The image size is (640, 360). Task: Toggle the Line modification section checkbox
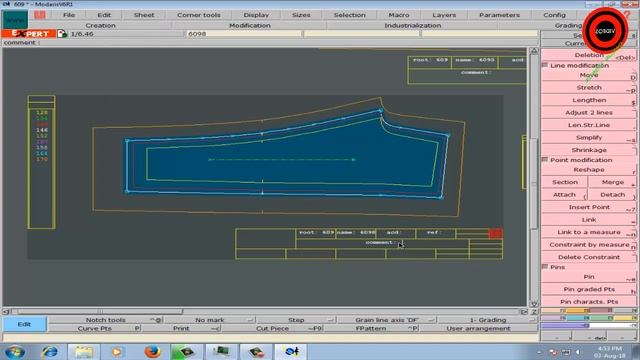[x=545, y=65]
